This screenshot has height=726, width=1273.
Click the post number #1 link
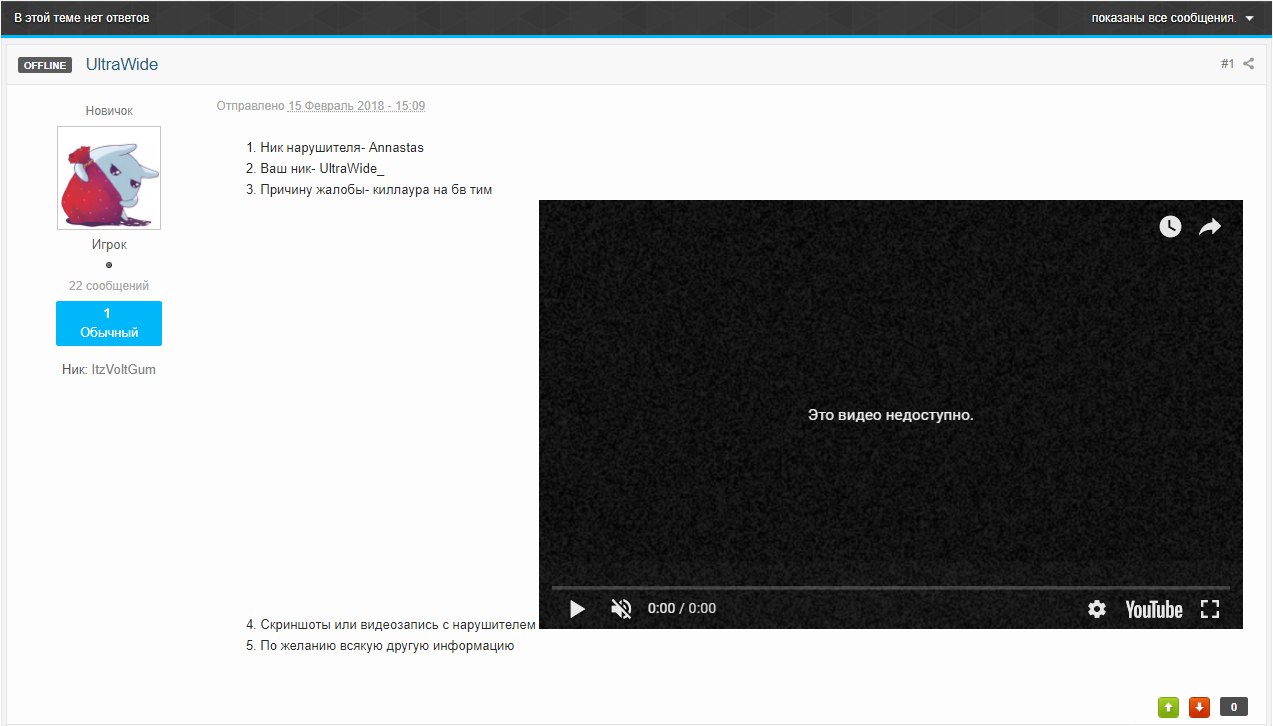(1227, 64)
